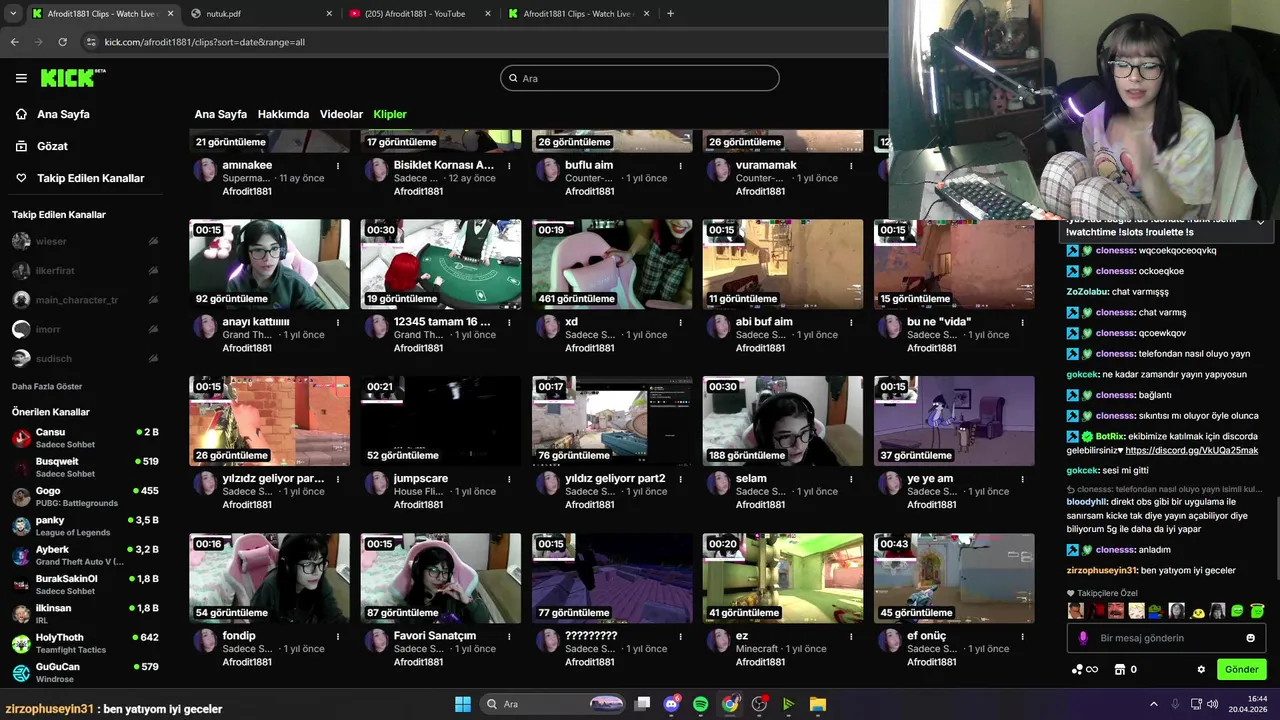Open the chat shop icon
1280x720 pixels.
click(1120, 669)
